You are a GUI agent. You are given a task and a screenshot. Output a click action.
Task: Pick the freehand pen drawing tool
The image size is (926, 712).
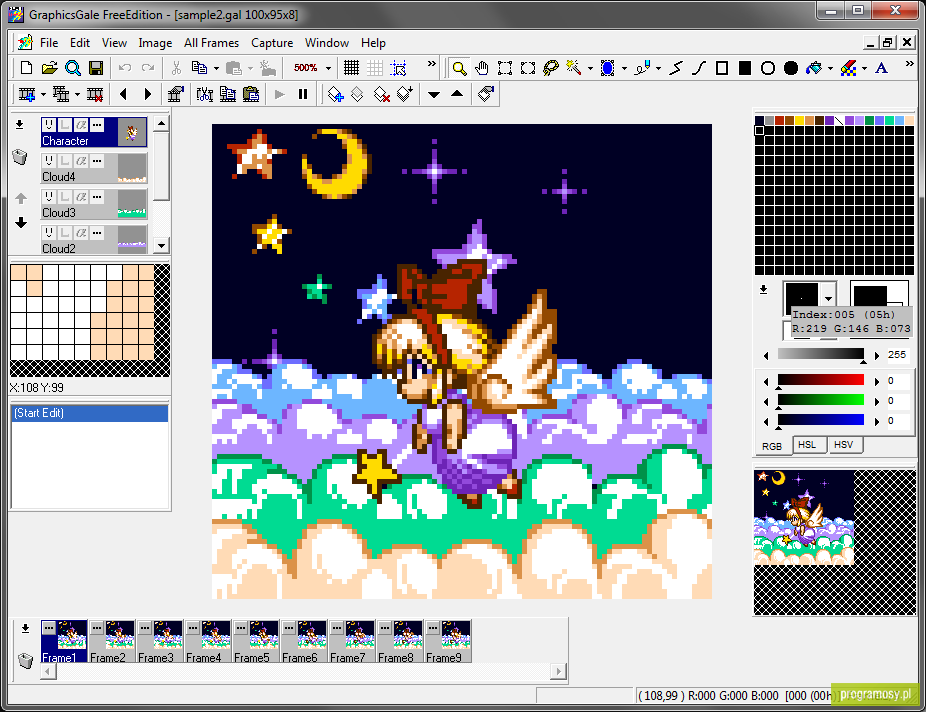click(642, 68)
